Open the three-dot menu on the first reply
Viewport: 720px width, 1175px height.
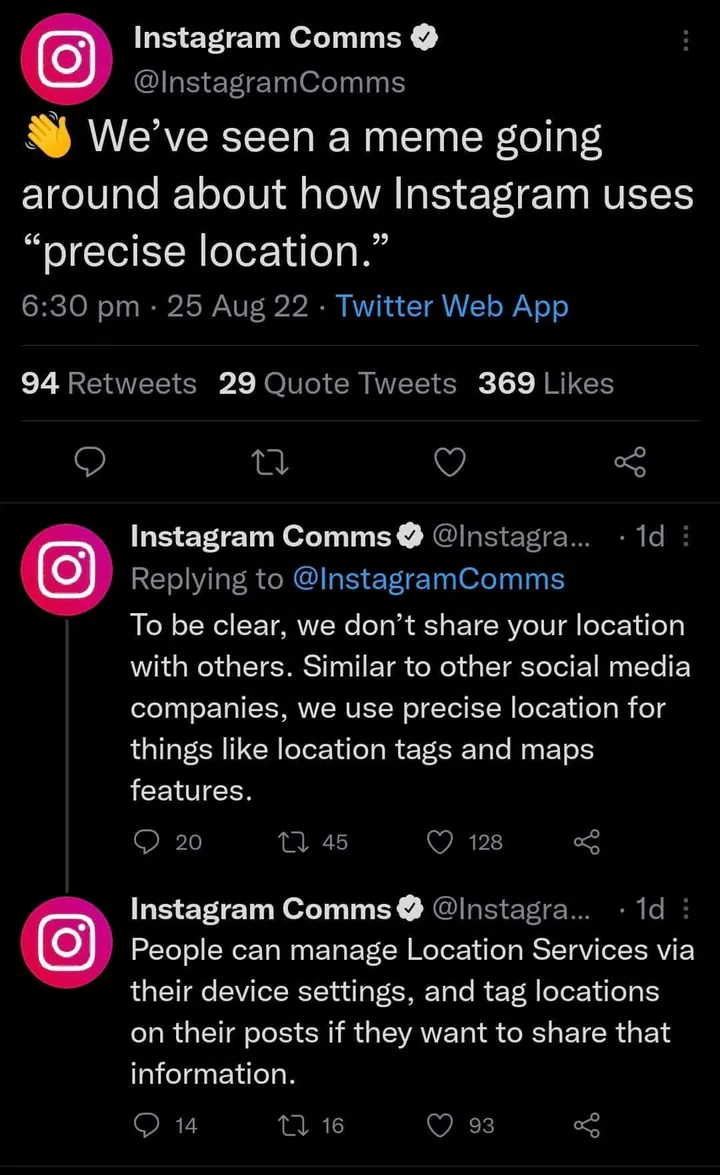point(686,537)
